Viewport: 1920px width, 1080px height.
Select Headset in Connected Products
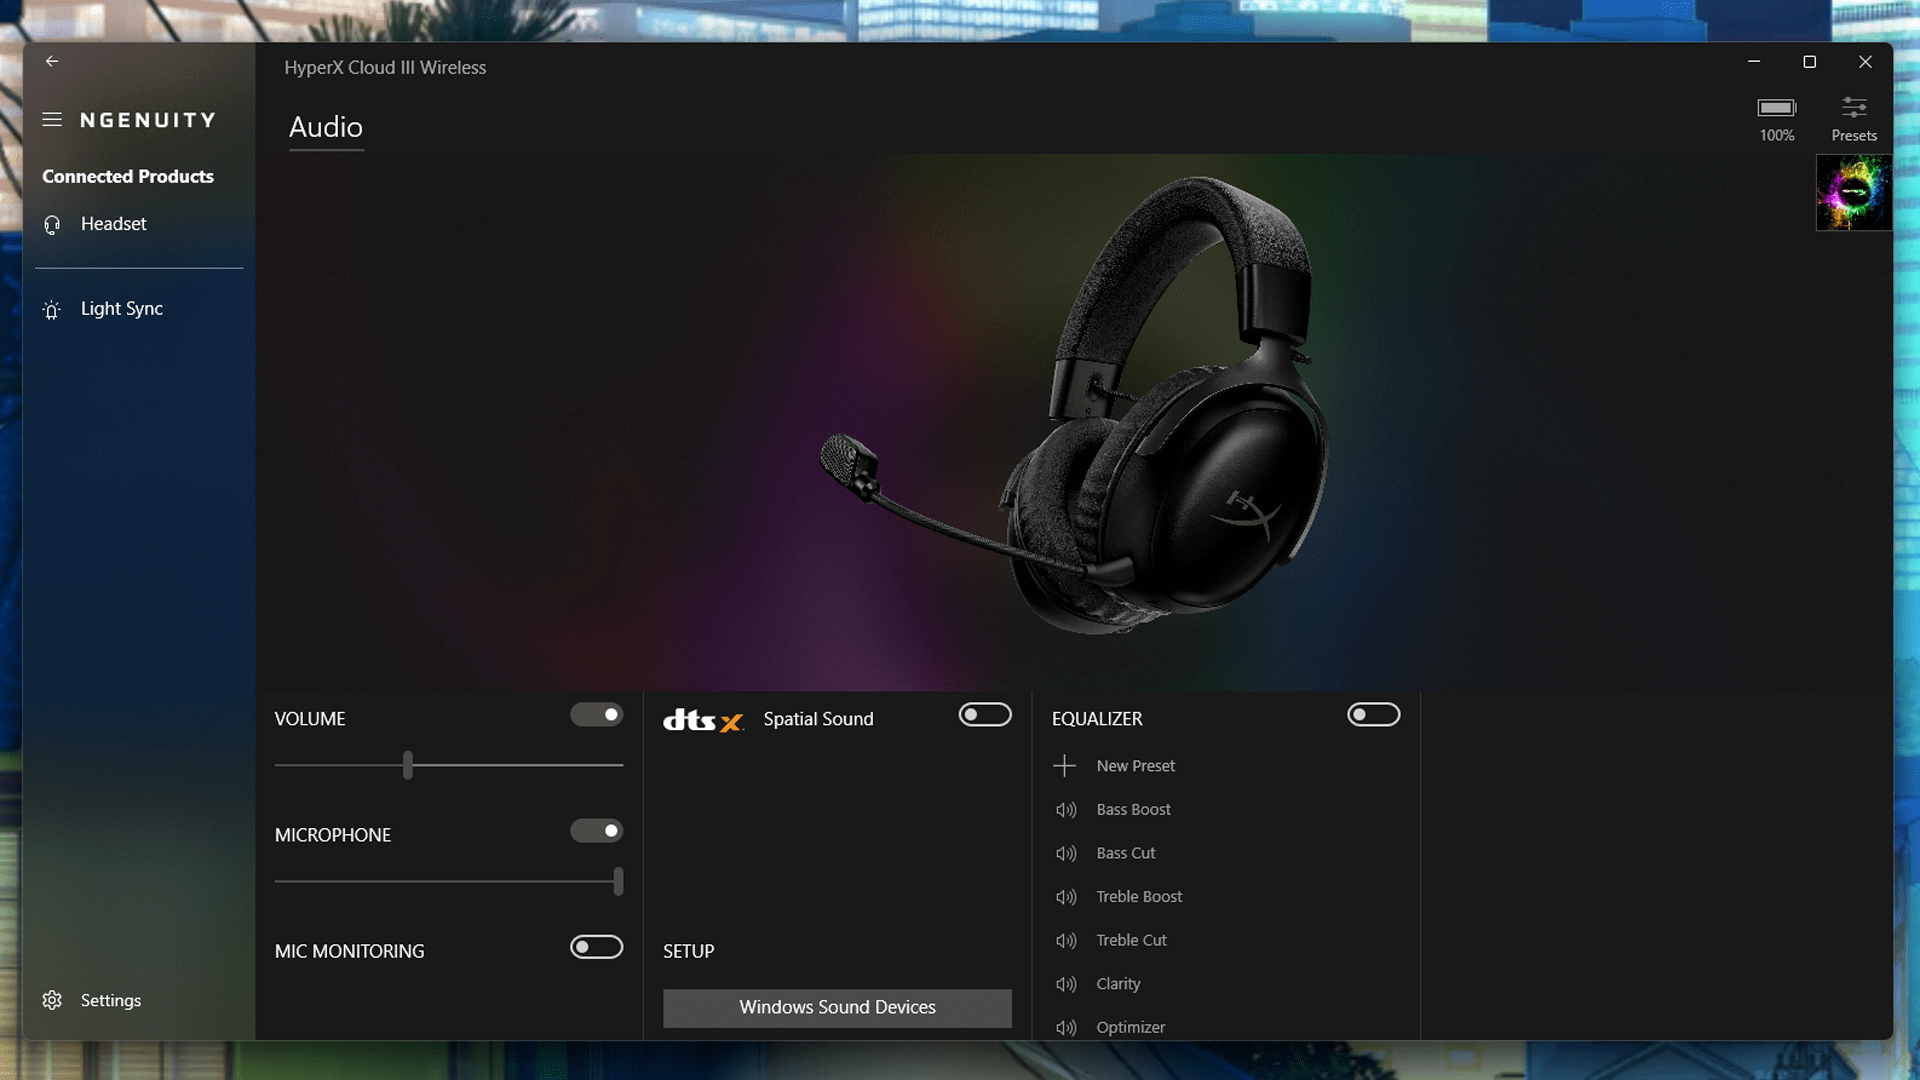pyautogui.click(x=113, y=224)
